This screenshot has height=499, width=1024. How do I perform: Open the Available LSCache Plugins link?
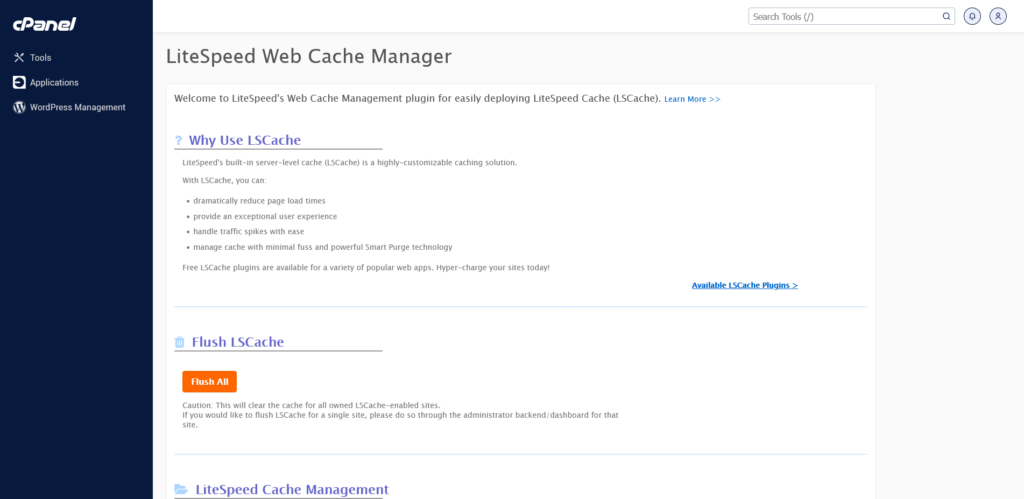(x=744, y=285)
